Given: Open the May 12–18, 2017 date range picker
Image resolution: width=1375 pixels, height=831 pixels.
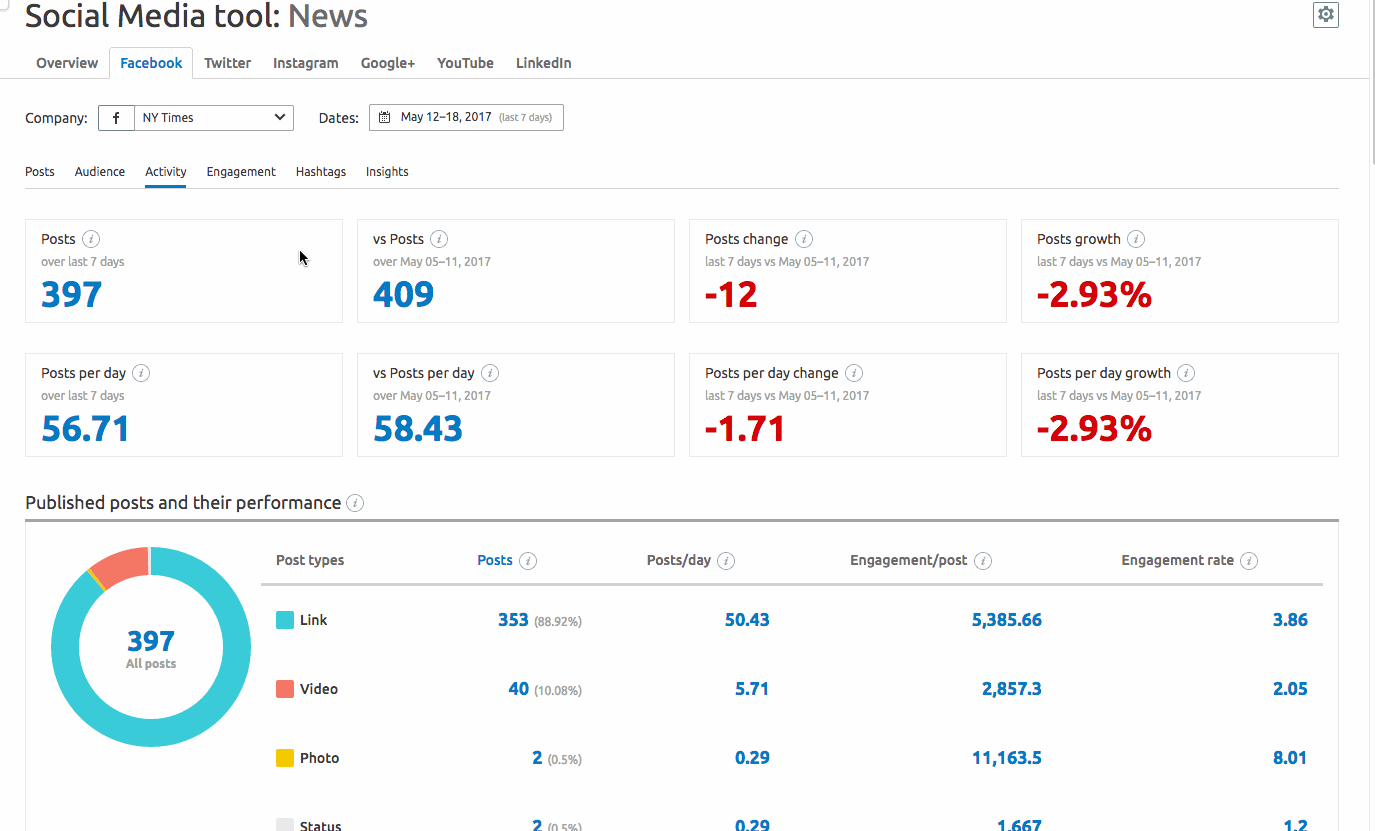Looking at the screenshot, I should pos(466,118).
